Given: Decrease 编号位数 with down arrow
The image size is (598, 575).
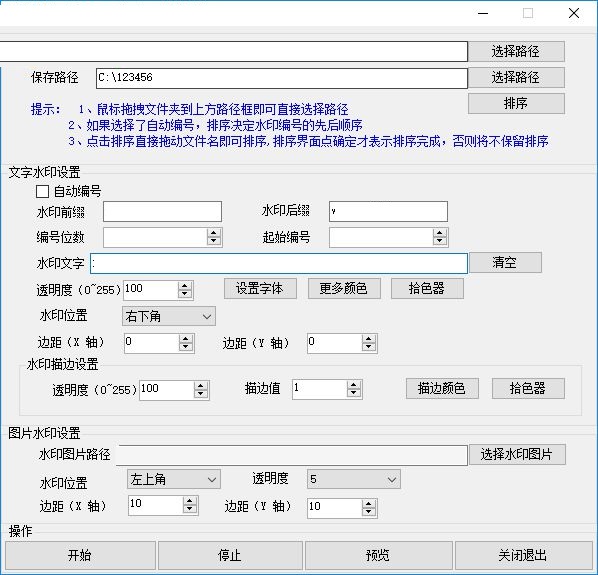Looking at the screenshot, I should point(214,241).
